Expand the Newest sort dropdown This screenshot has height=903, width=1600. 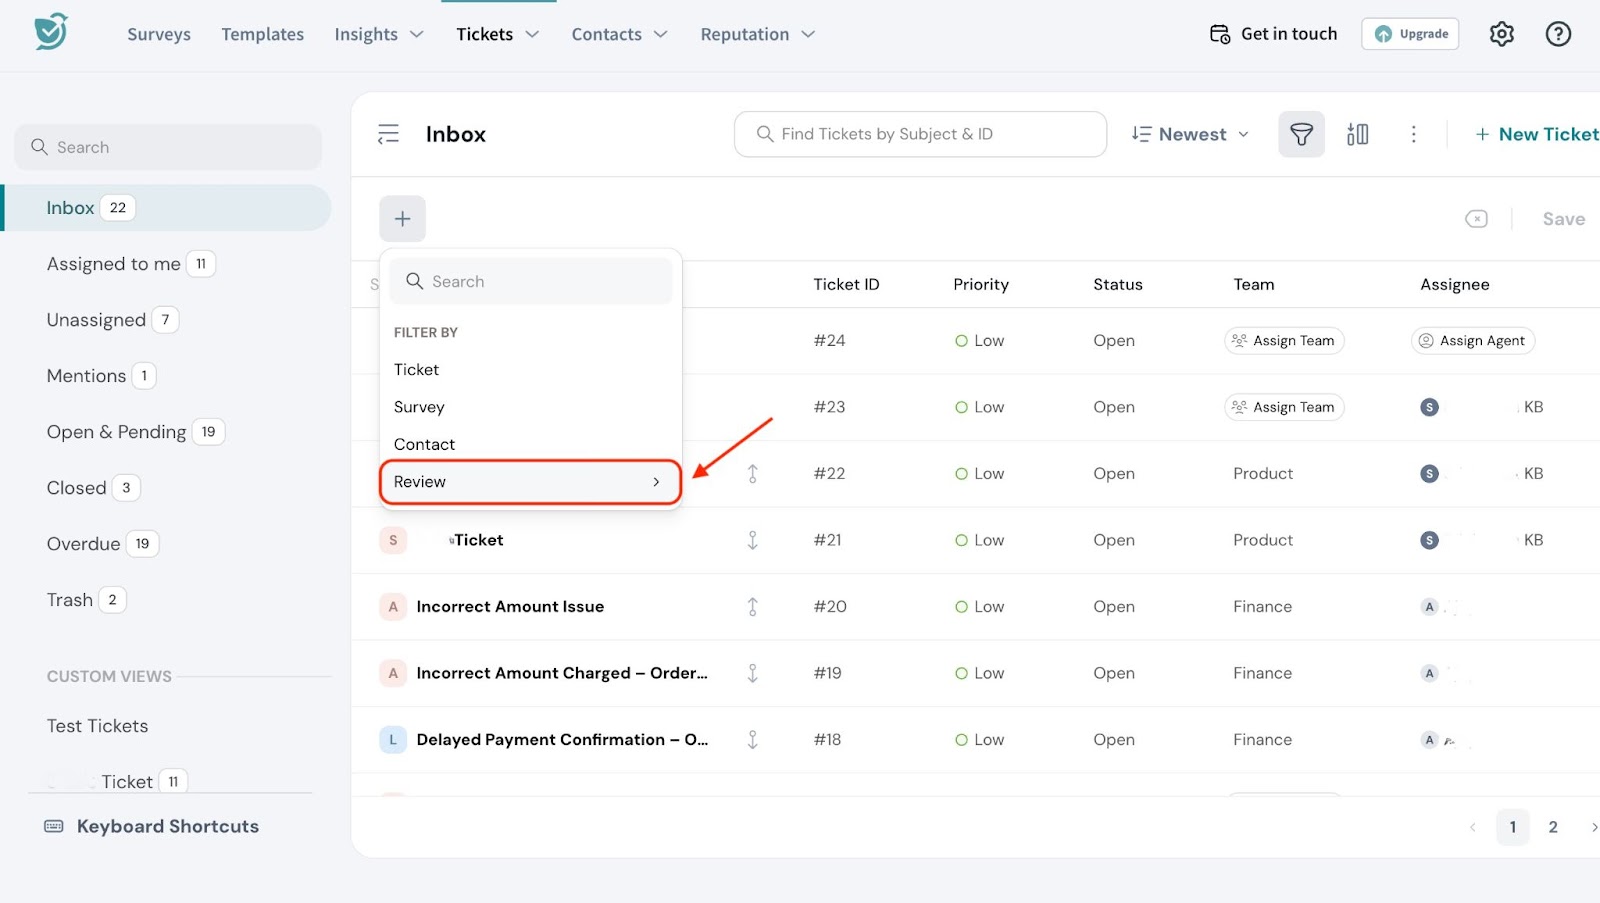1190,134
